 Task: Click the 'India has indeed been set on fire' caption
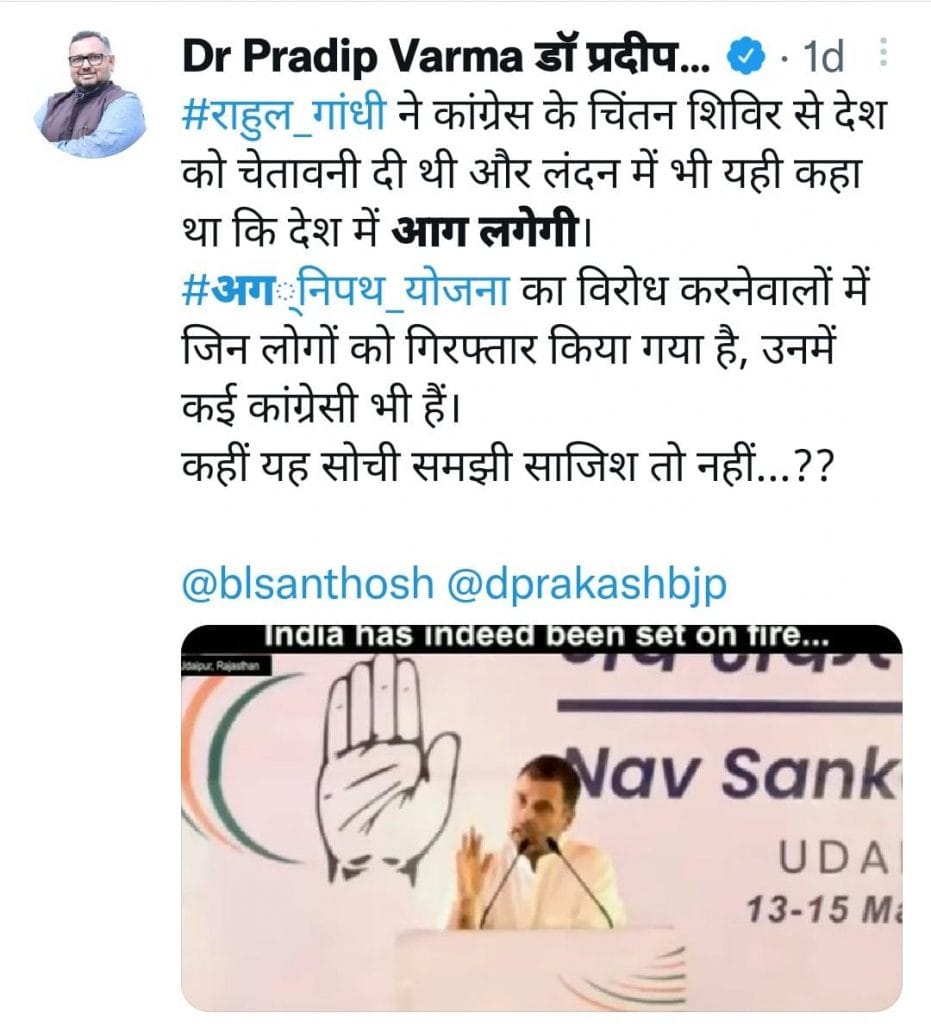(x=546, y=637)
